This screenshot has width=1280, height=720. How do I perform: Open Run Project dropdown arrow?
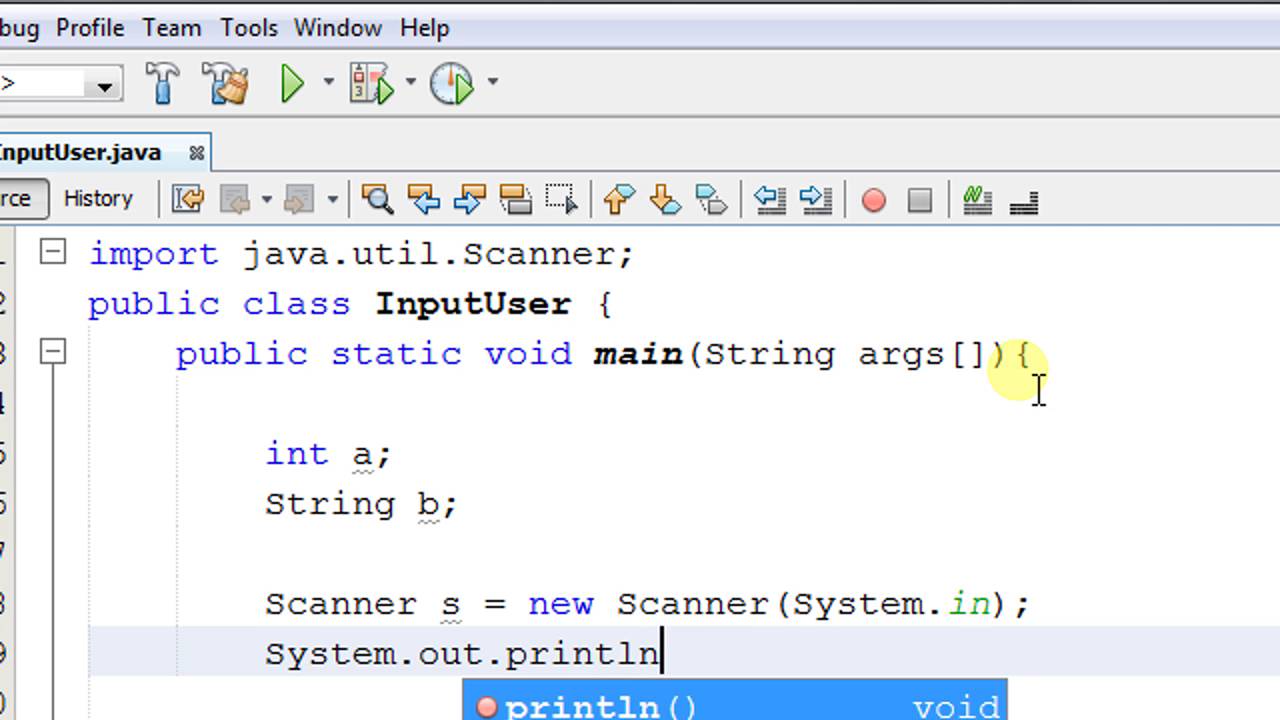[328, 83]
